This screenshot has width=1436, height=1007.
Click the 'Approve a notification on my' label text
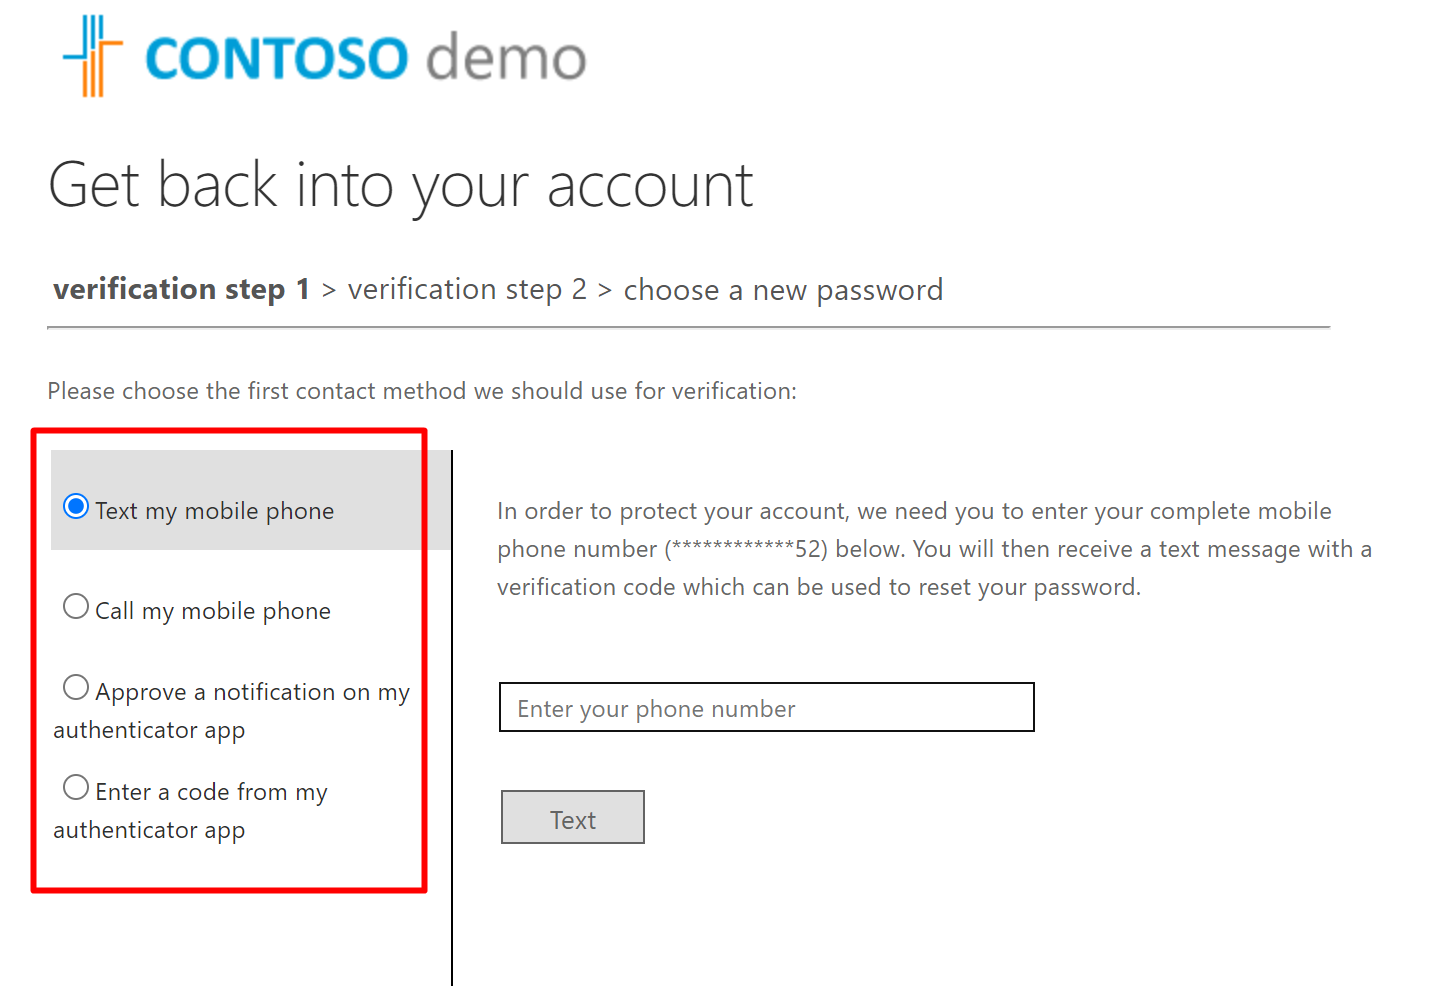(252, 692)
